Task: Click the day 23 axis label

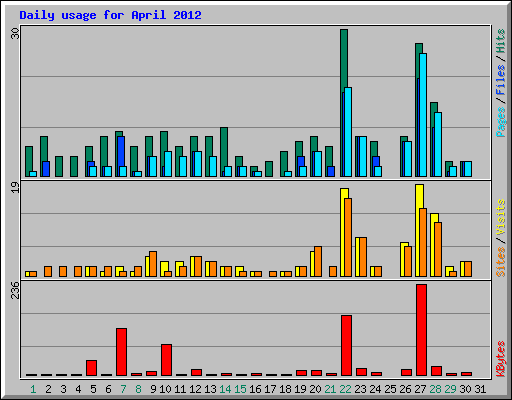Action: [x=360, y=389]
